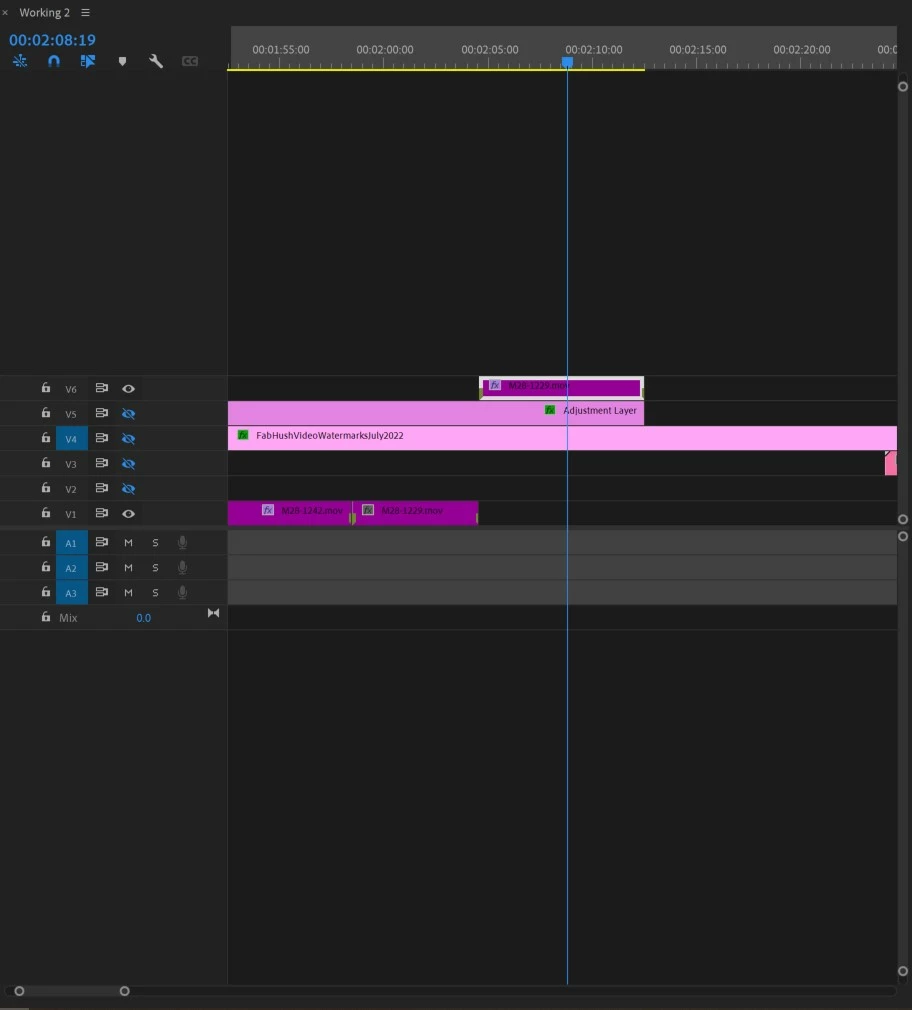
Task: Target the V5 track header
Action: (71, 414)
